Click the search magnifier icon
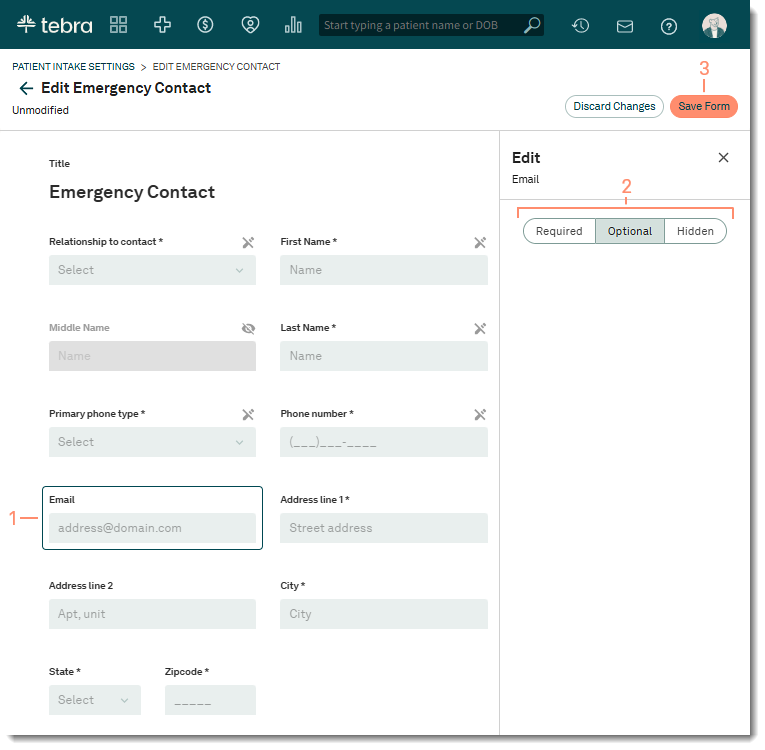Image resolution: width=765 pixels, height=750 pixels. tap(532, 25)
